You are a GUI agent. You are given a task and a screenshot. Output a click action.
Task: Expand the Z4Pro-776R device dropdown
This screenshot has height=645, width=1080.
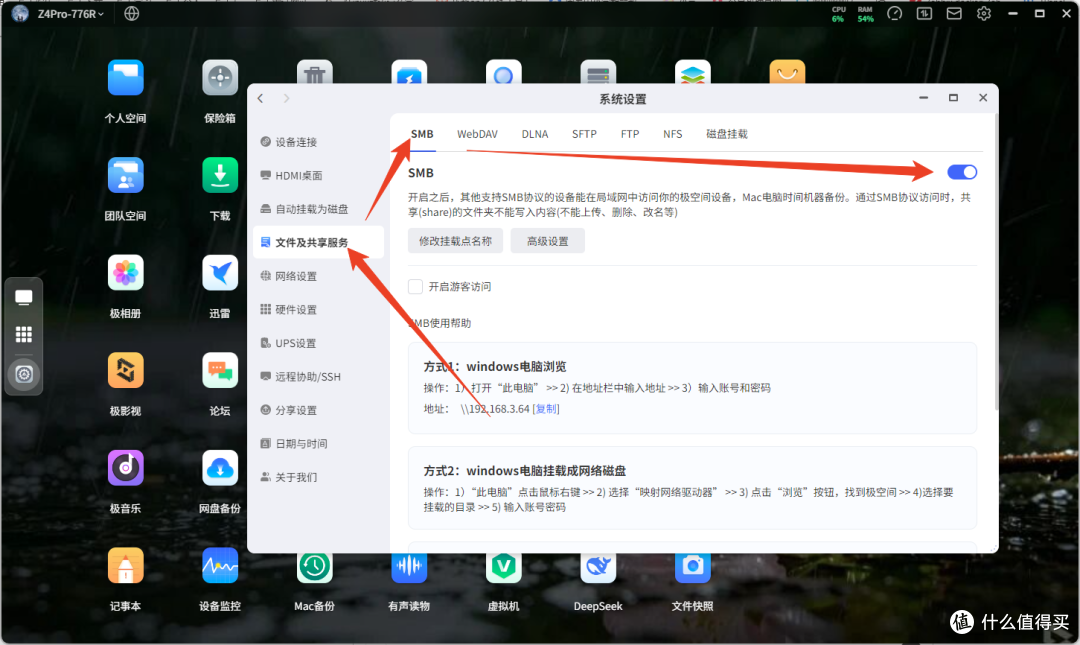71,14
